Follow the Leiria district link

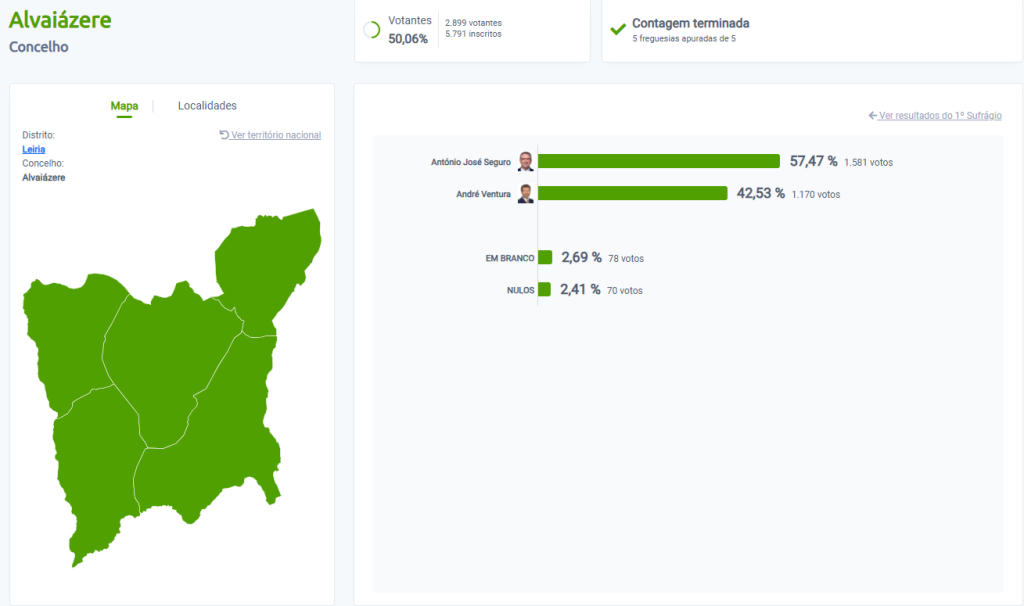(x=33, y=149)
